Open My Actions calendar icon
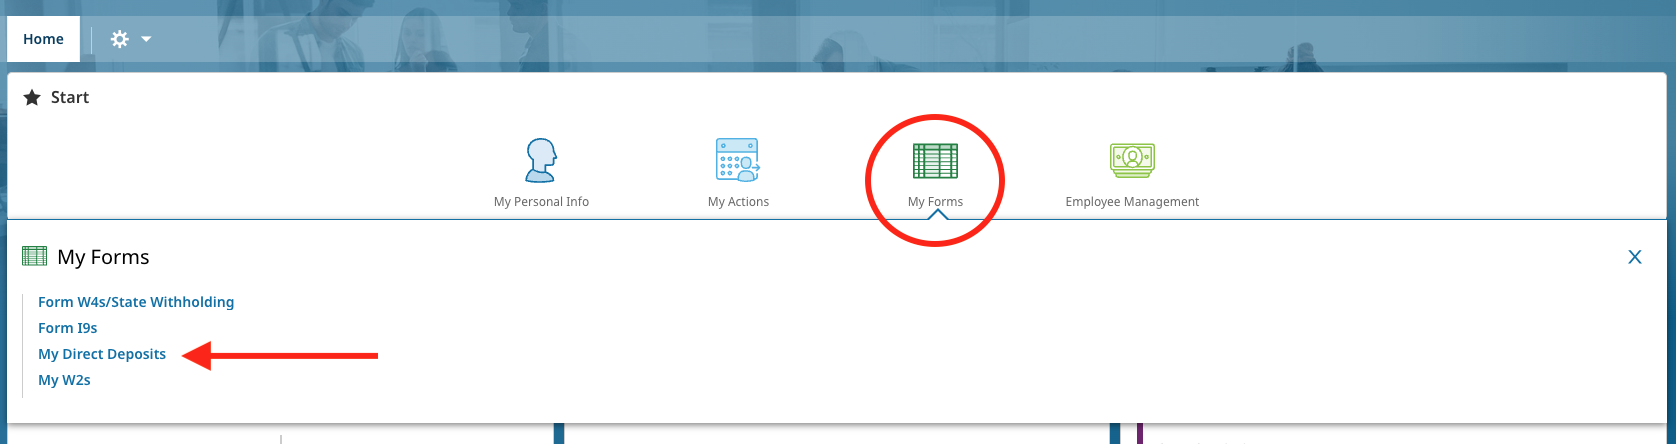 [738, 160]
